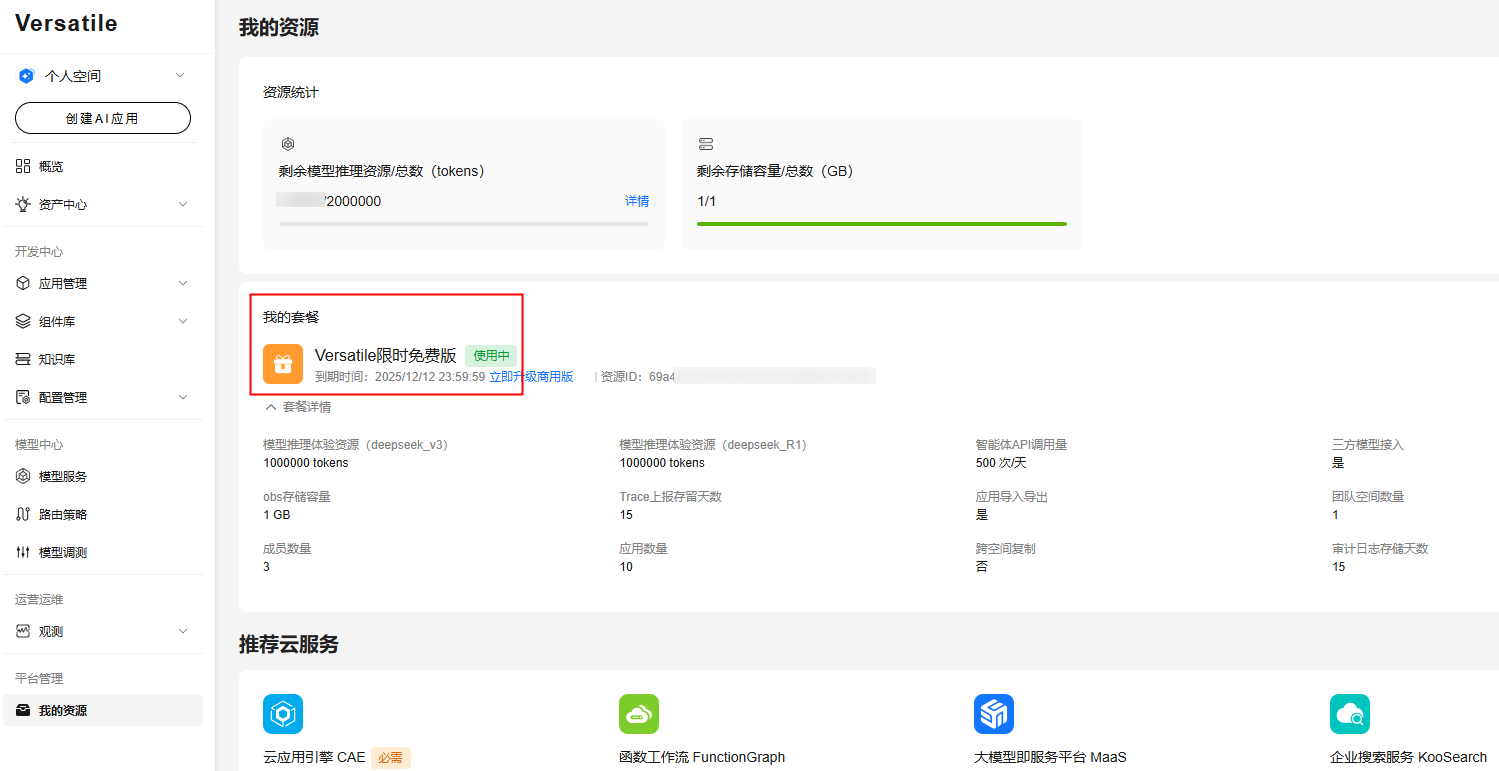Click the 个人空间 workspace icon
The image size is (1499, 771).
pyautogui.click(x=27, y=76)
